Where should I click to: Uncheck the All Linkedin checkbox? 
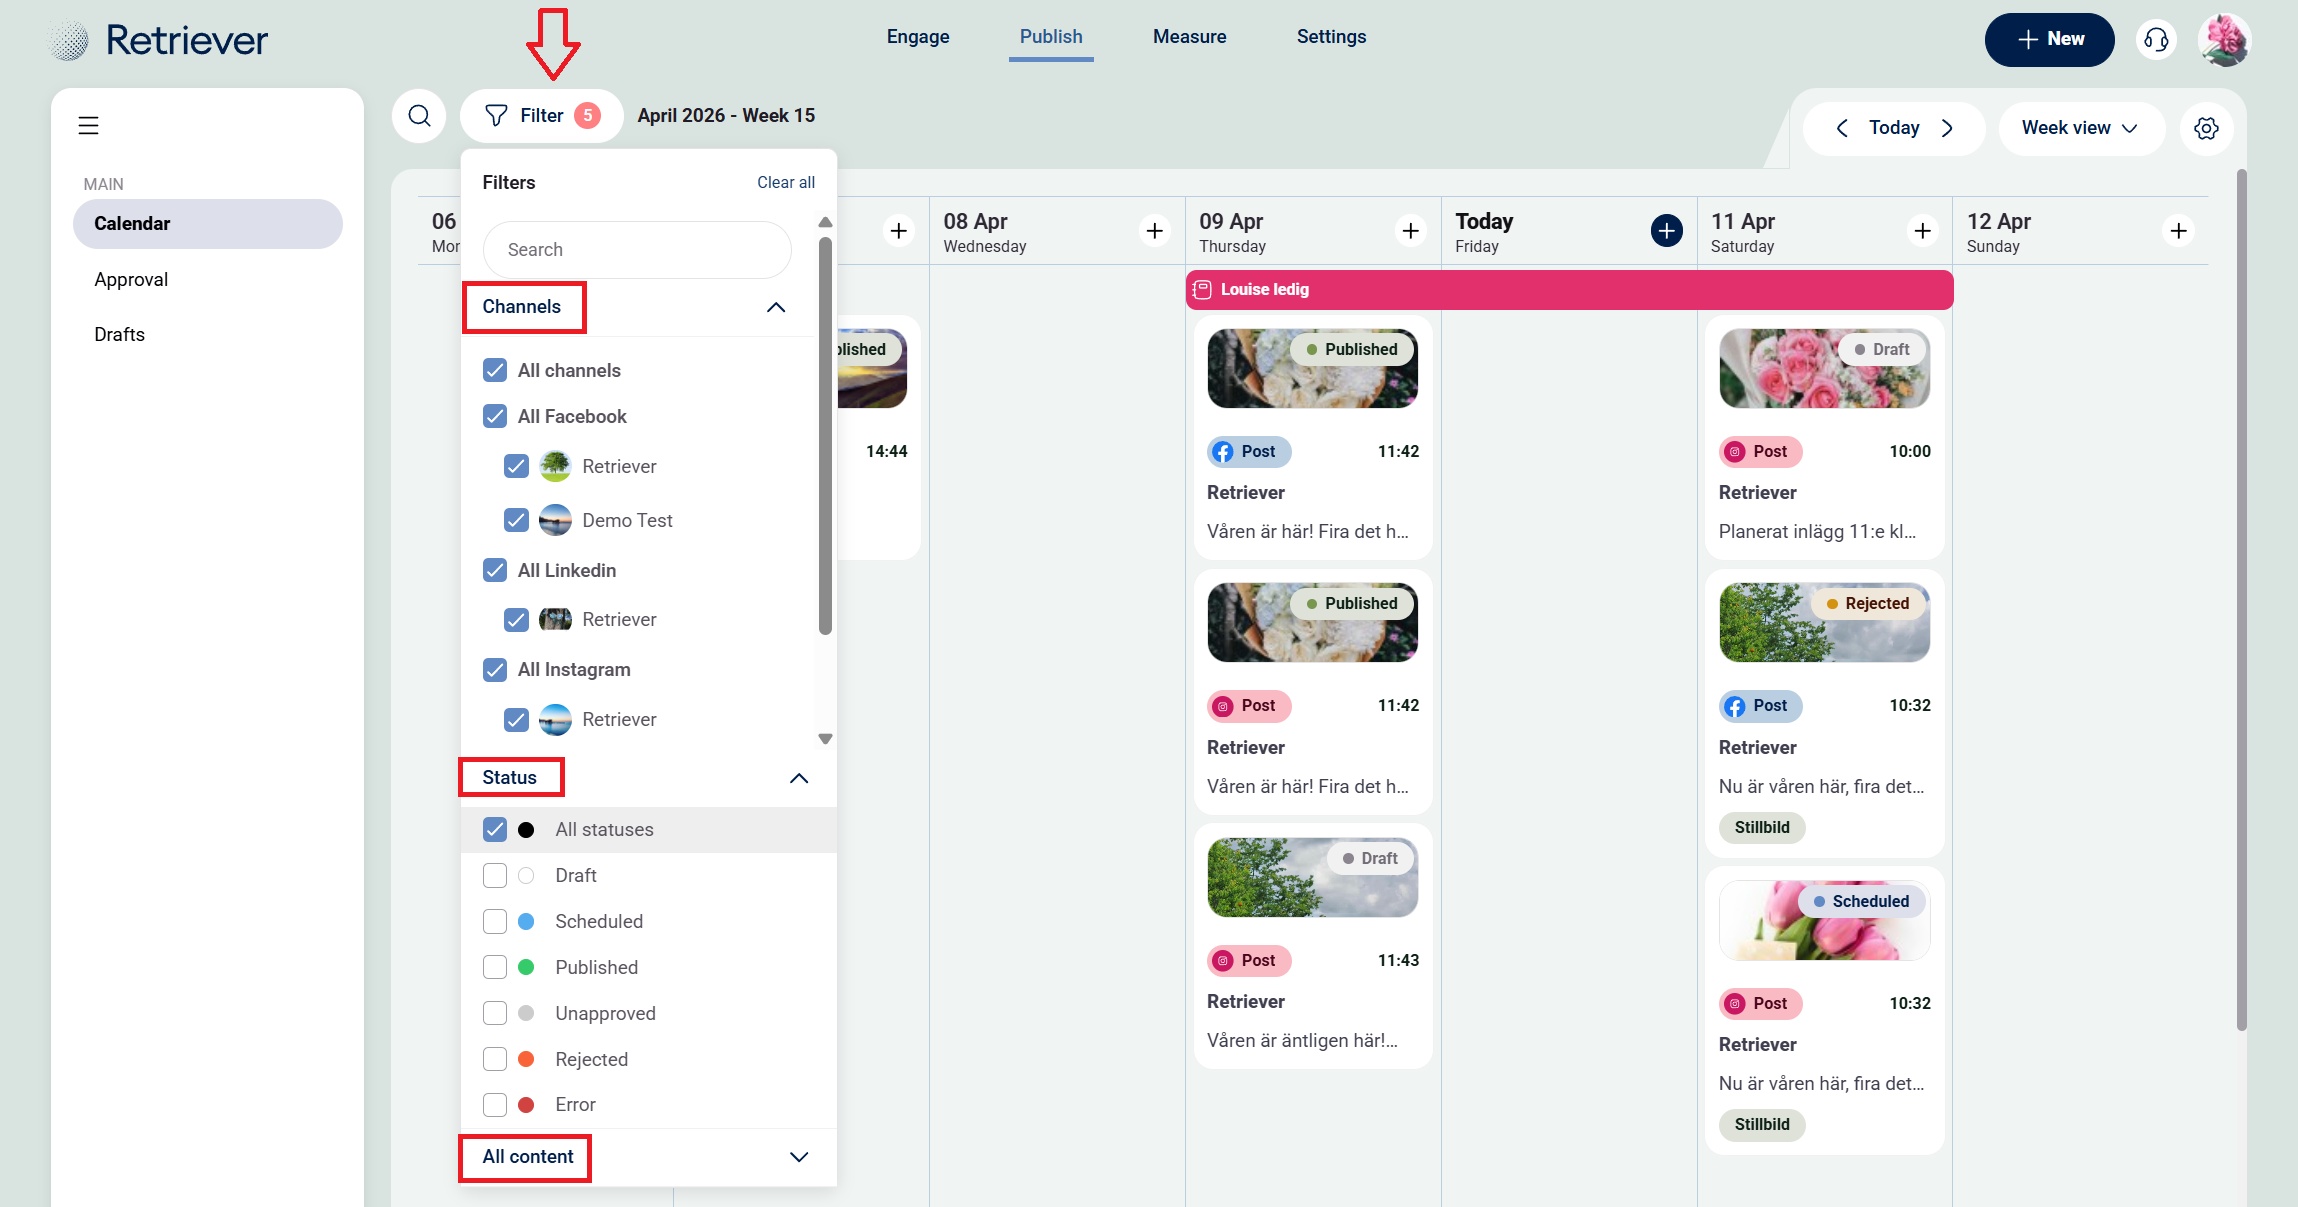[495, 570]
